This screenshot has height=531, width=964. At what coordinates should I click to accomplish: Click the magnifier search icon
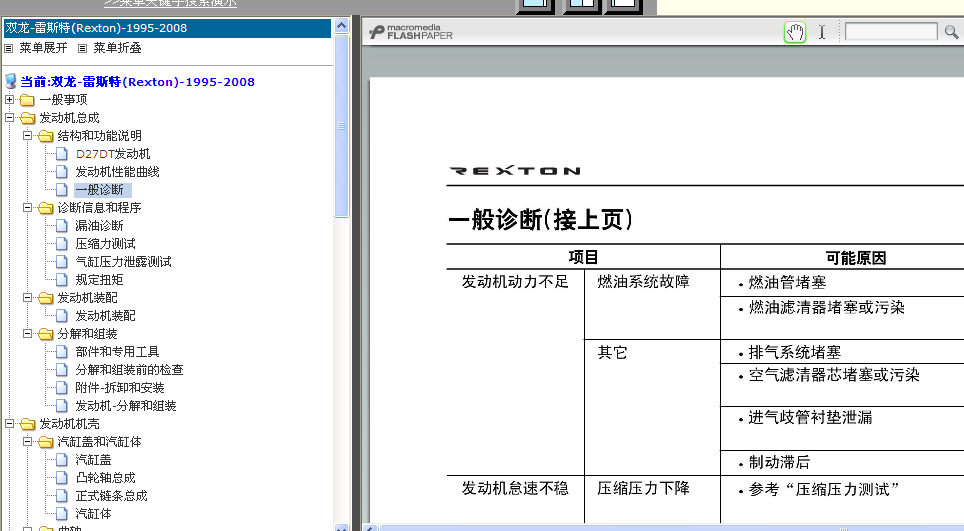[951, 32]
